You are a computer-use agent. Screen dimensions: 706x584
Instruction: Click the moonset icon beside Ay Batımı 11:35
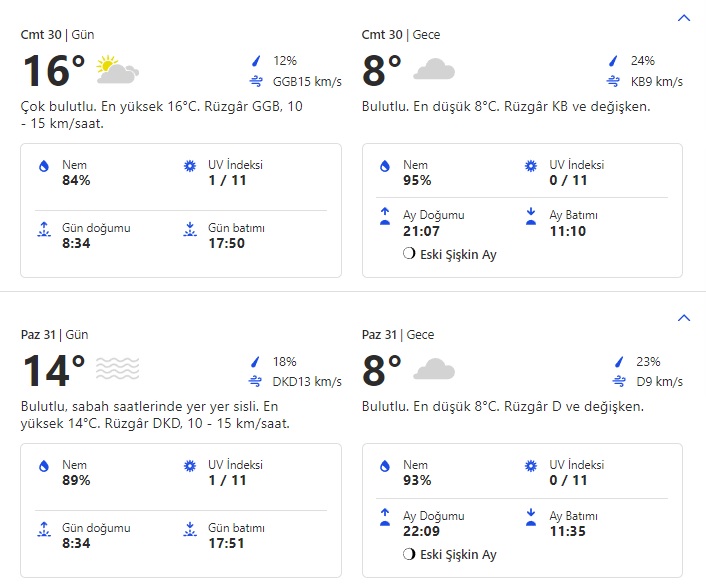[530, 516]
